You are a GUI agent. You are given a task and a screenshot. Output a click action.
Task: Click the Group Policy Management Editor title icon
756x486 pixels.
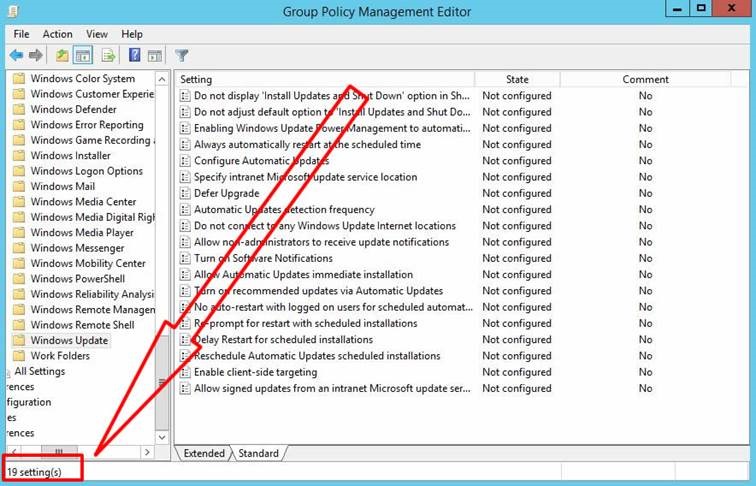point(14,11)
